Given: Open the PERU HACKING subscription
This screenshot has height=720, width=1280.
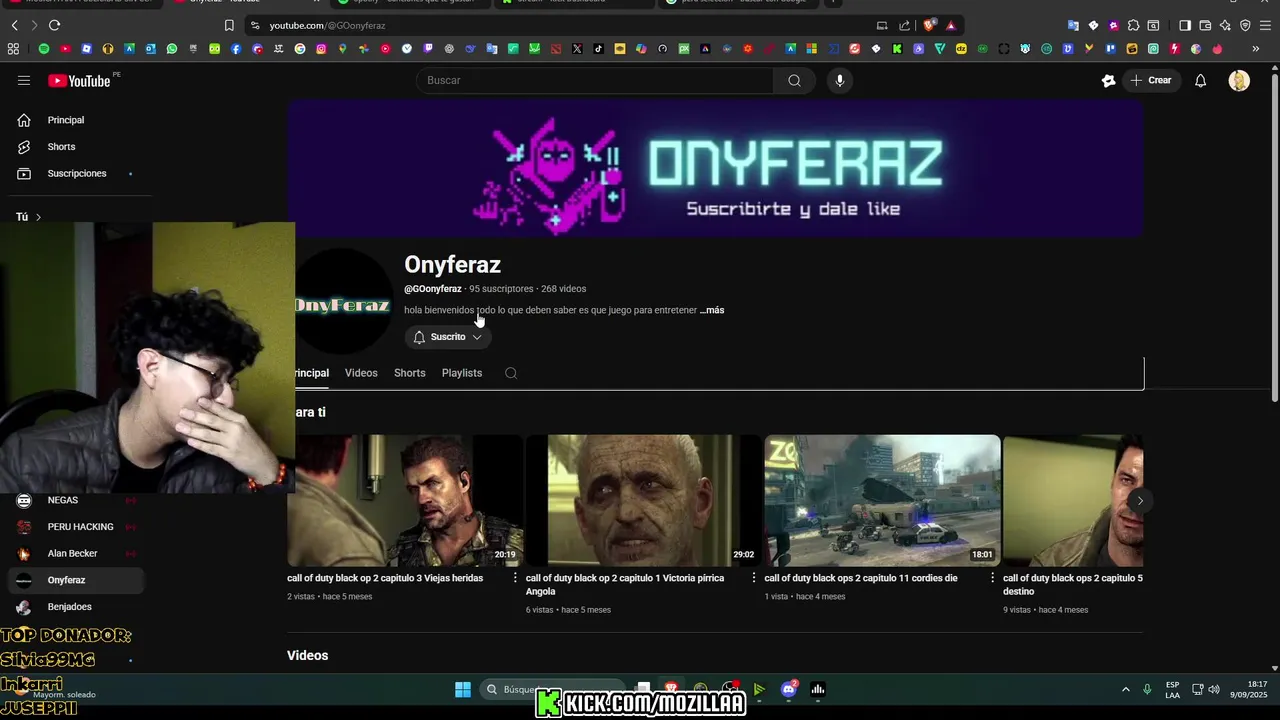Looking at the screenshot, I should click(x=75, y=527).
